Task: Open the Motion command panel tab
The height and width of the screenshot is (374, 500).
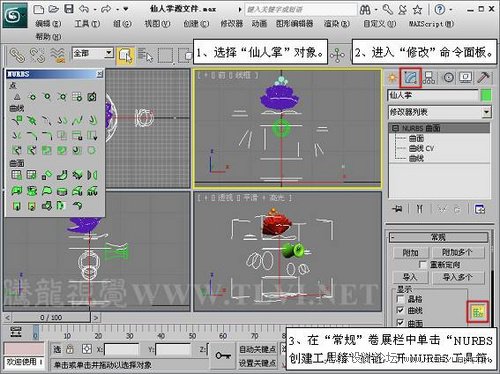Action: click(449, 78)
